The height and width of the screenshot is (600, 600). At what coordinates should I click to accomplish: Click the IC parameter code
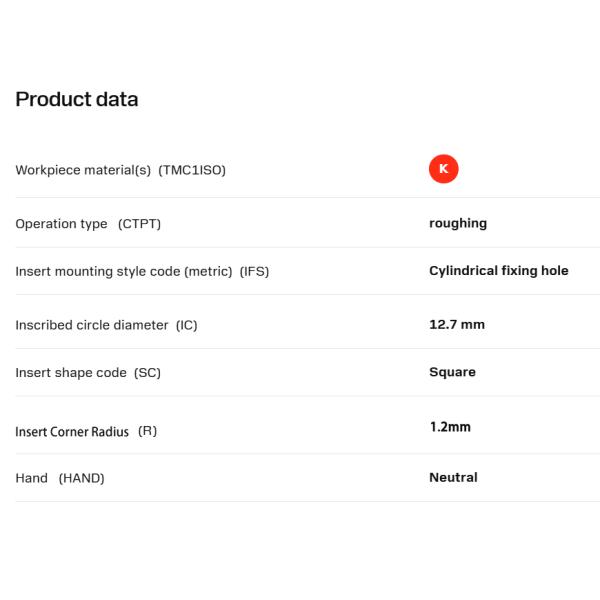(186, 325)
